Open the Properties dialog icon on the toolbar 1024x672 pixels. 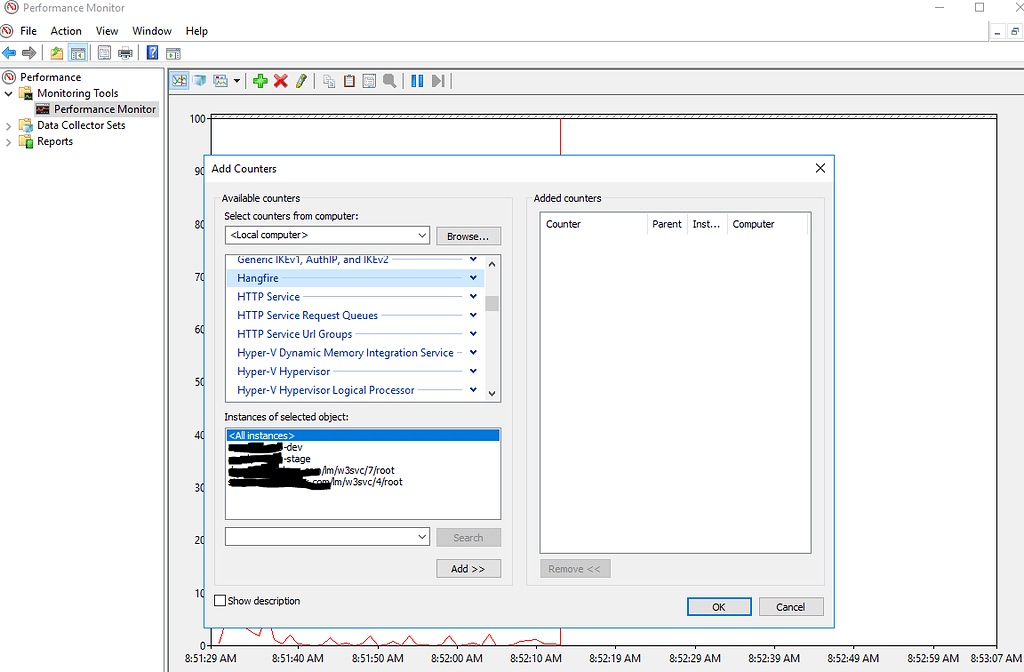(x=369, y=81)
